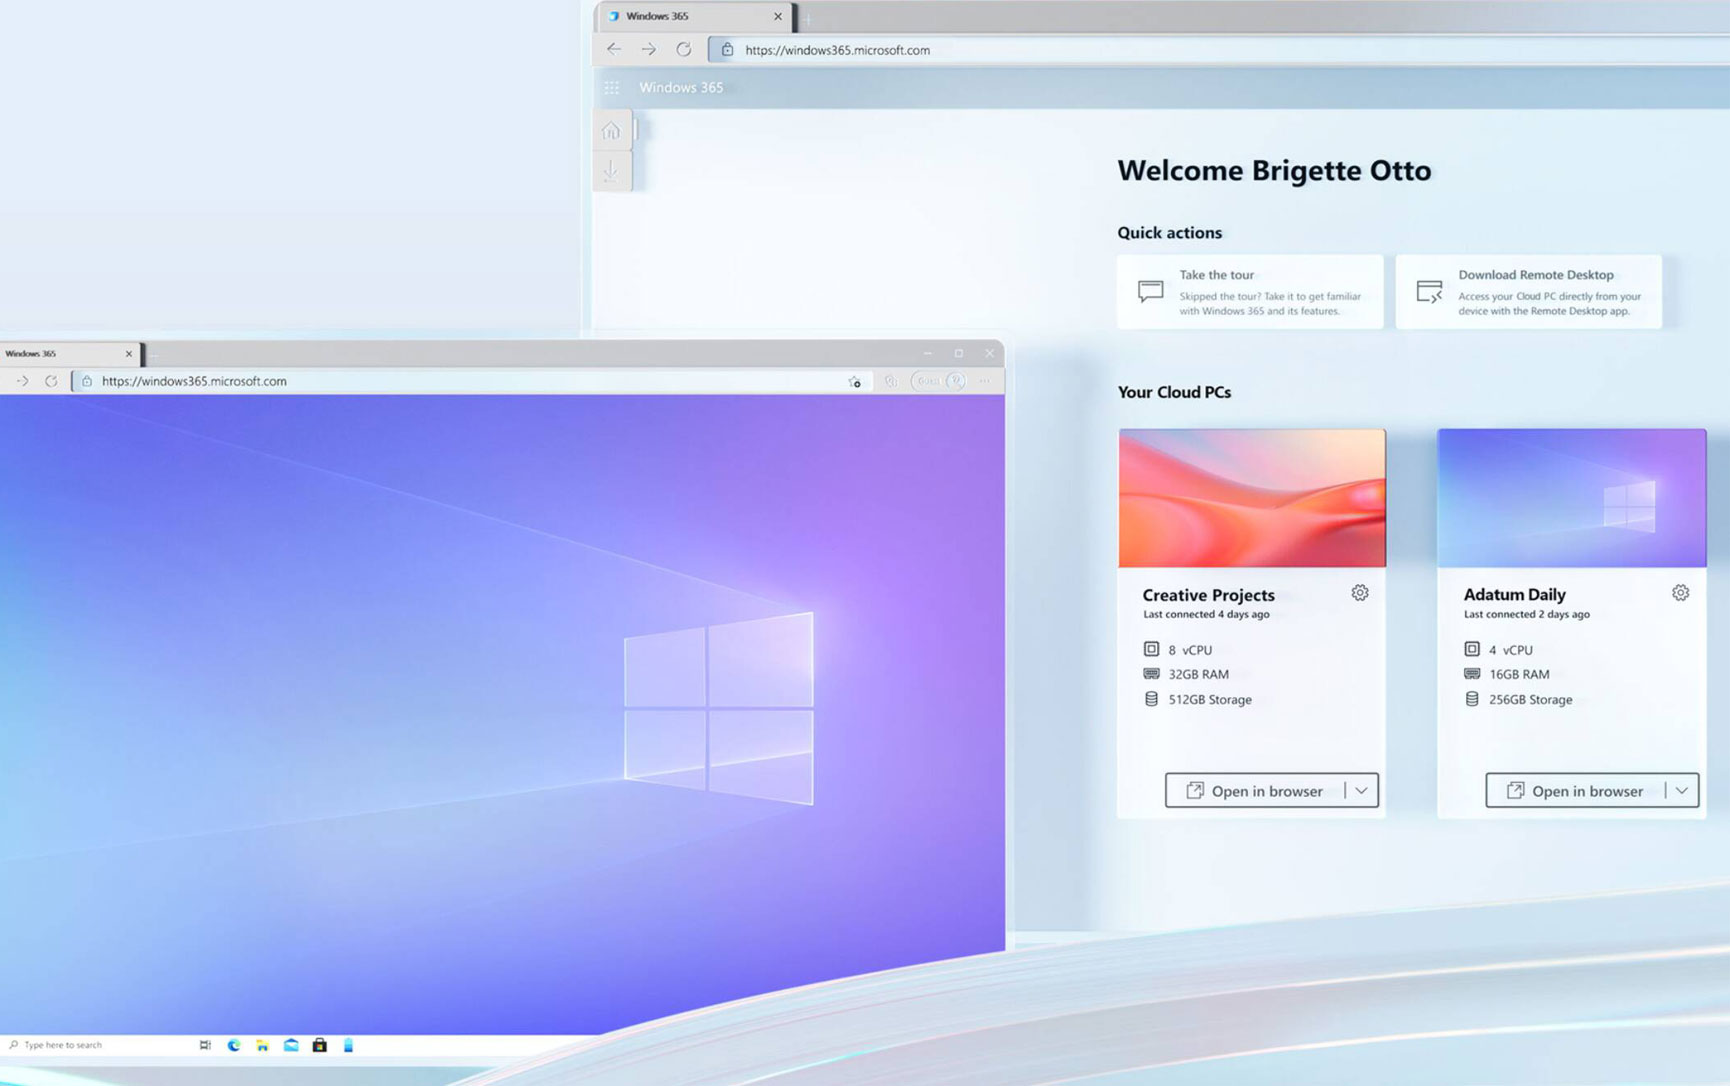This screenshot has height=1086, width=1730.
Task: Open Adatum Daily in browser
Action: (1575, 791)
